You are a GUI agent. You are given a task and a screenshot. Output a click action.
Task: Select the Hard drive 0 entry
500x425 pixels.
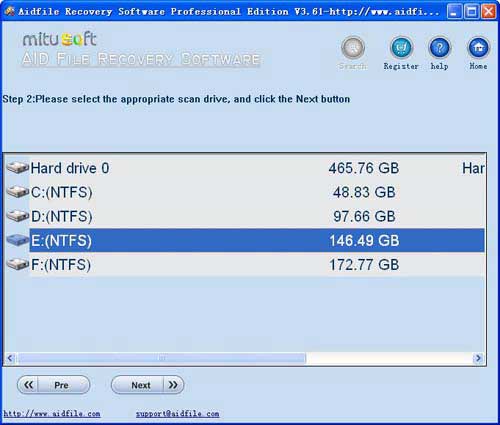(245, 168)
